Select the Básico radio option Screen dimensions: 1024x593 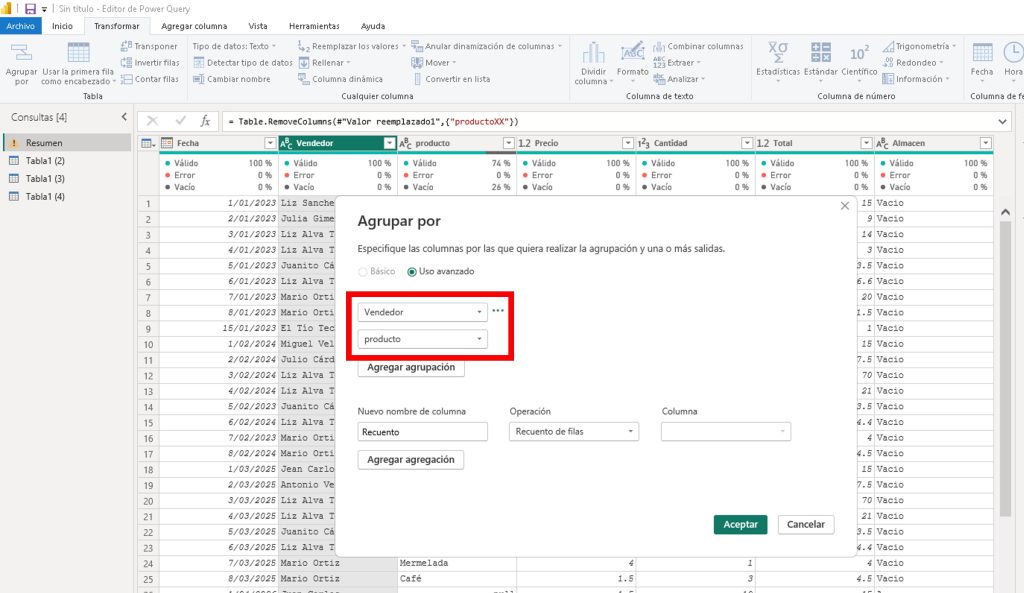[363, 272]
